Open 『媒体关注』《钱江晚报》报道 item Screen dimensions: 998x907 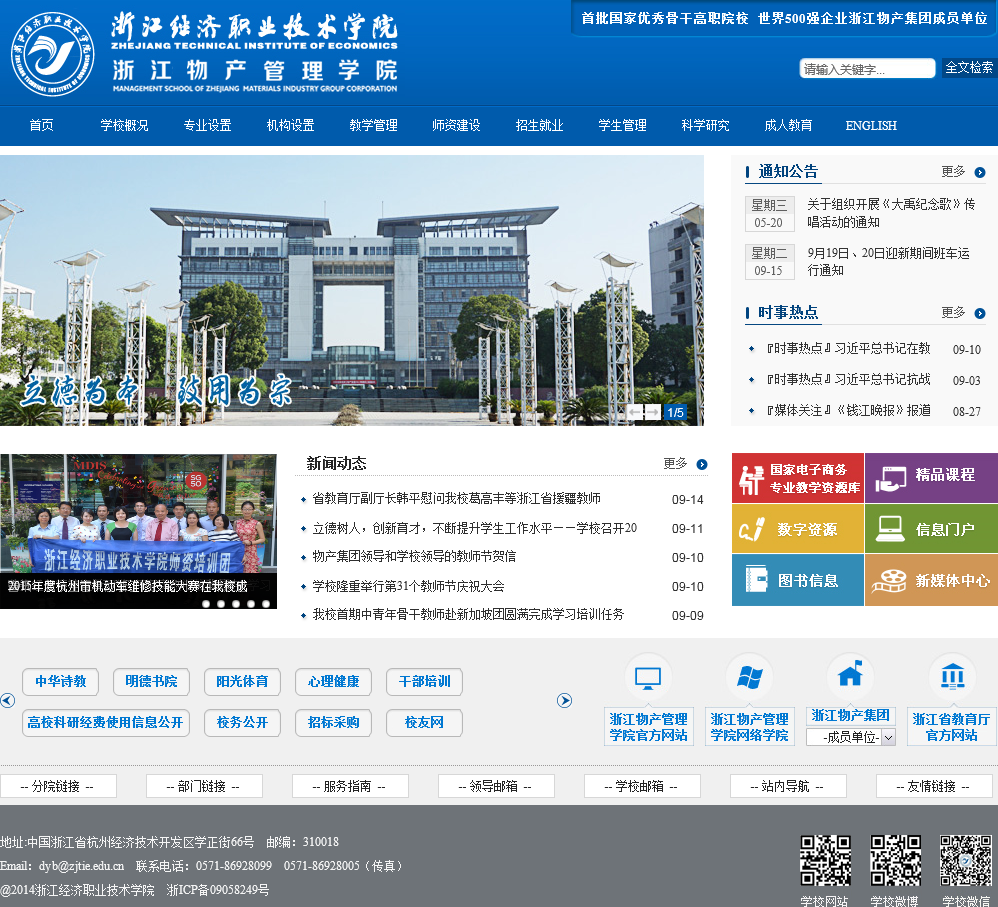click(x=848, y=411)
